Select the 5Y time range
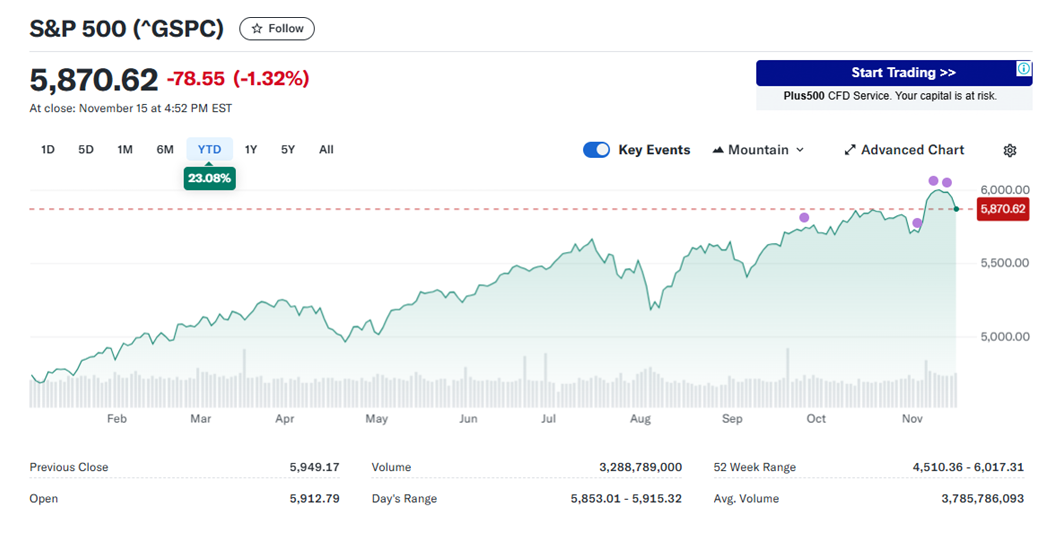The width and height of the screenshot is (1046, 543). coord(288,149)
